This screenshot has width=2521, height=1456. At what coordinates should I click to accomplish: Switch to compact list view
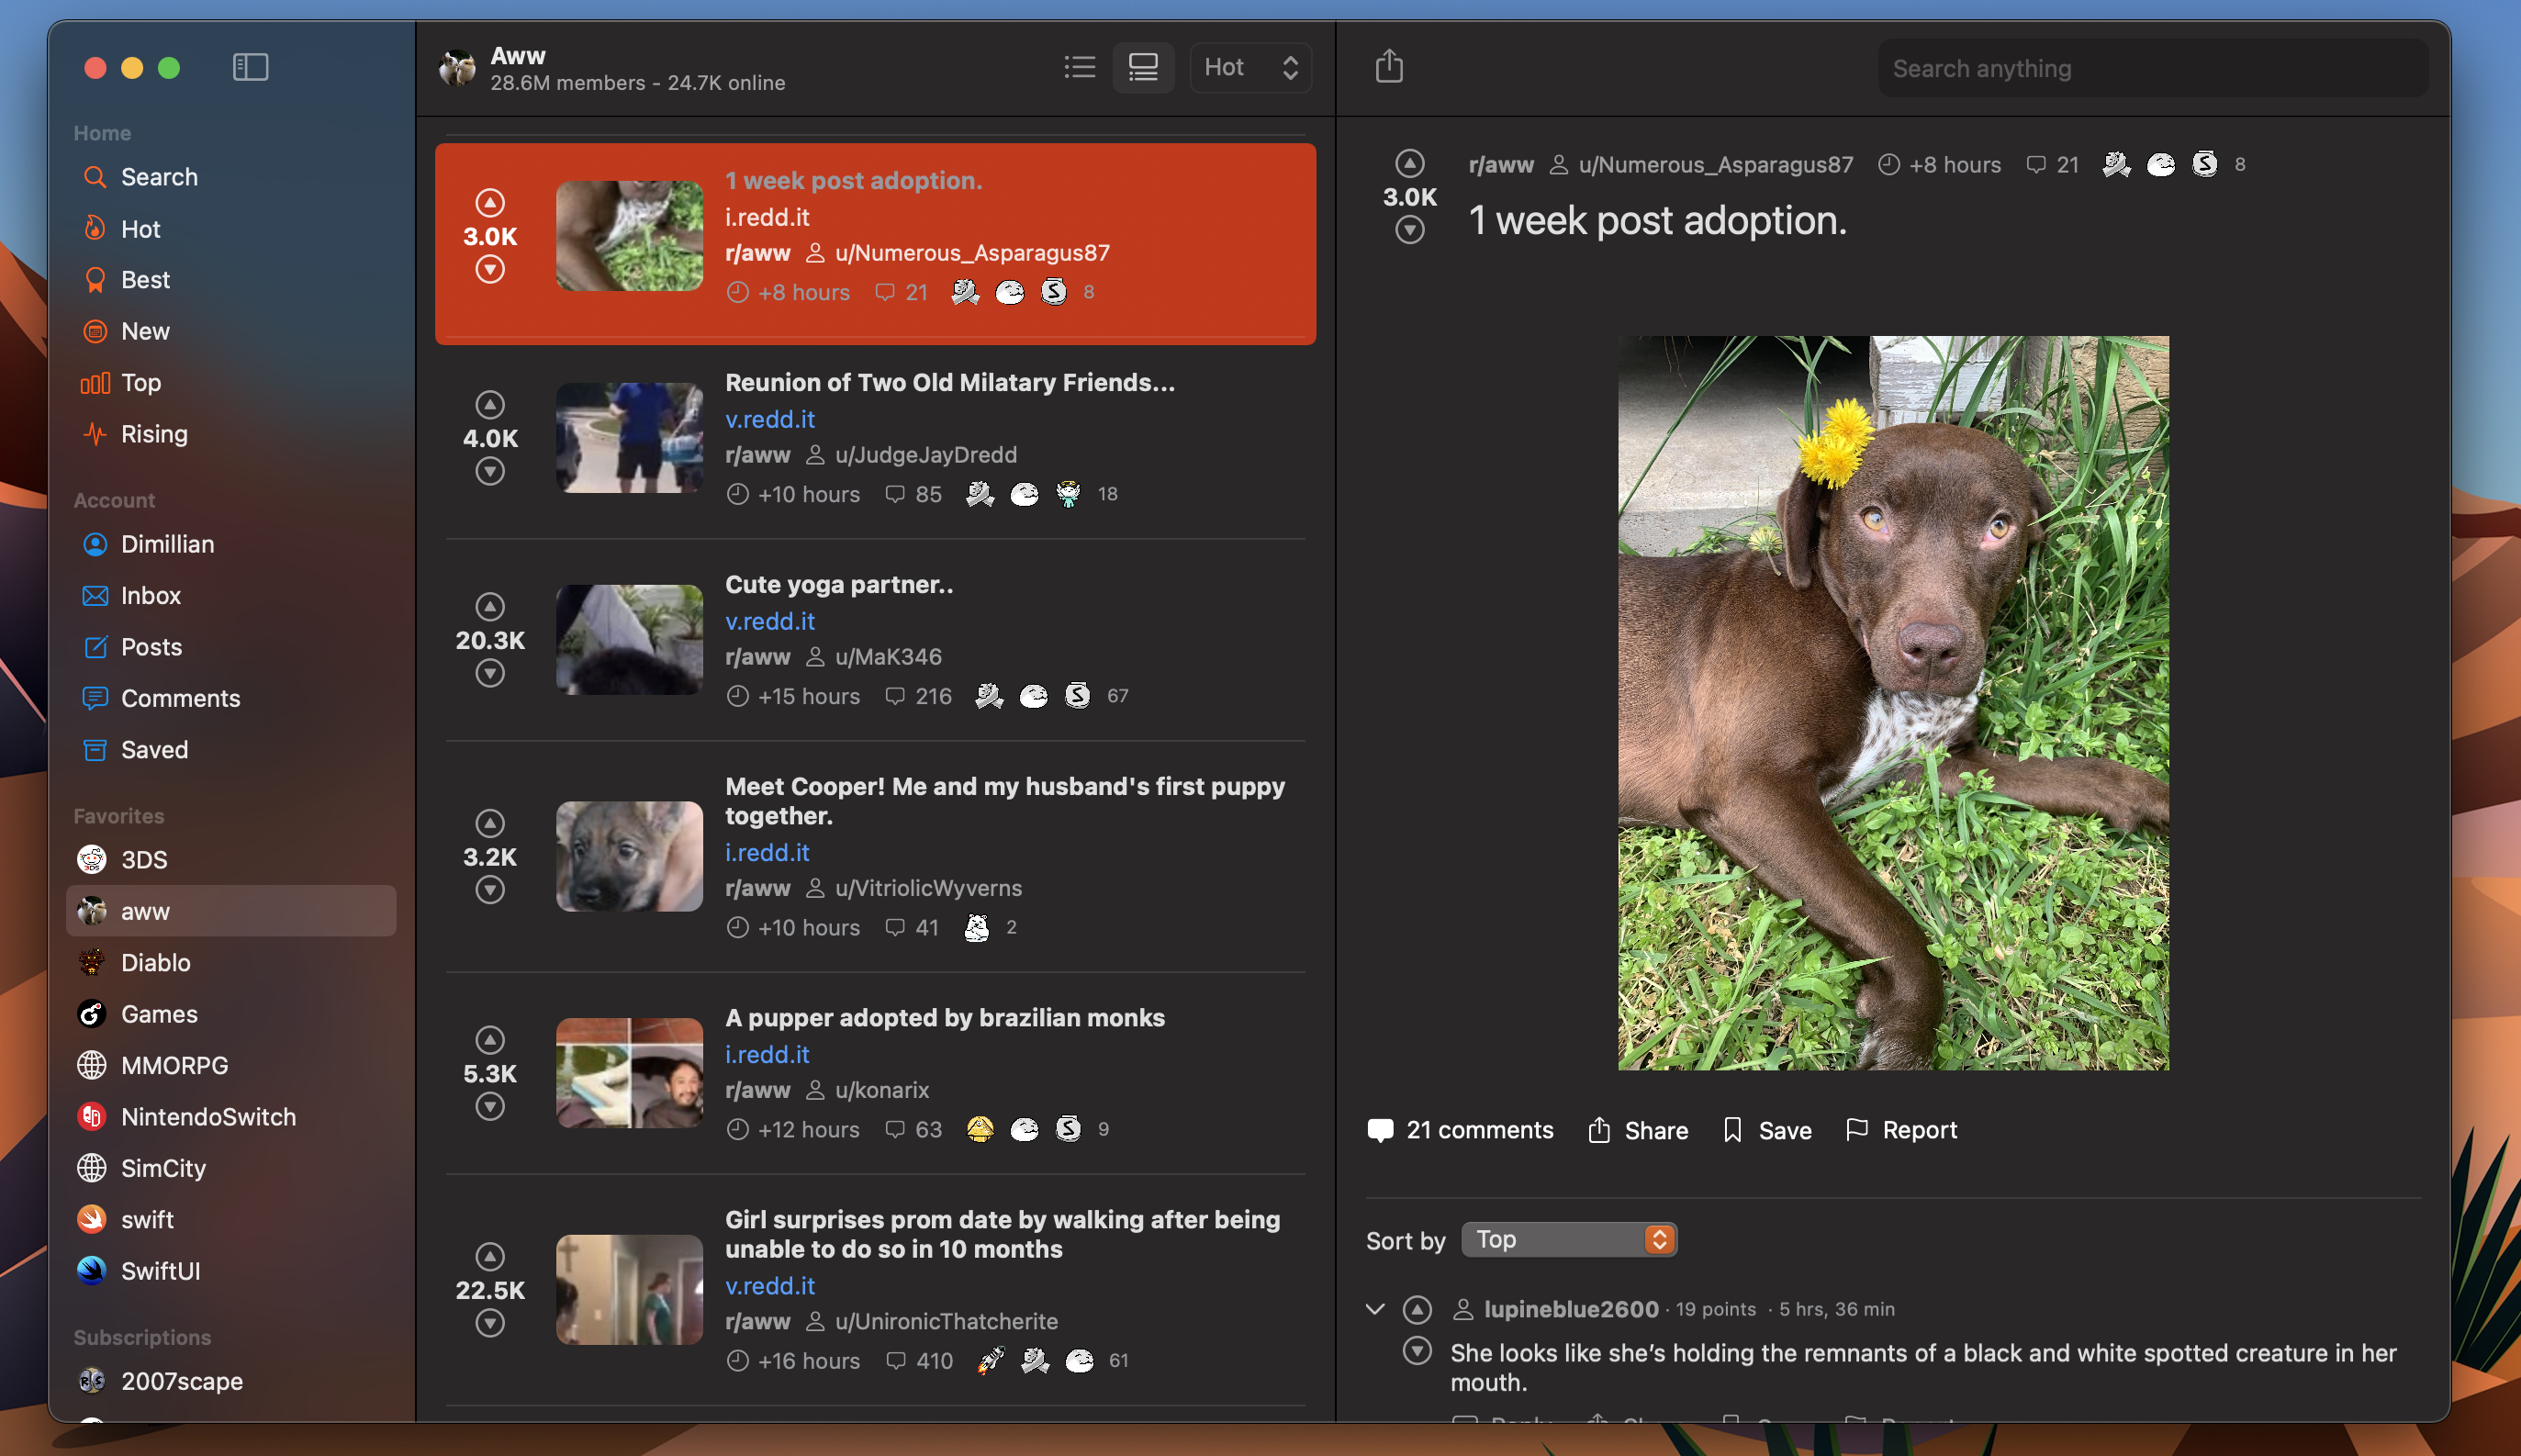click(1080, 67)
